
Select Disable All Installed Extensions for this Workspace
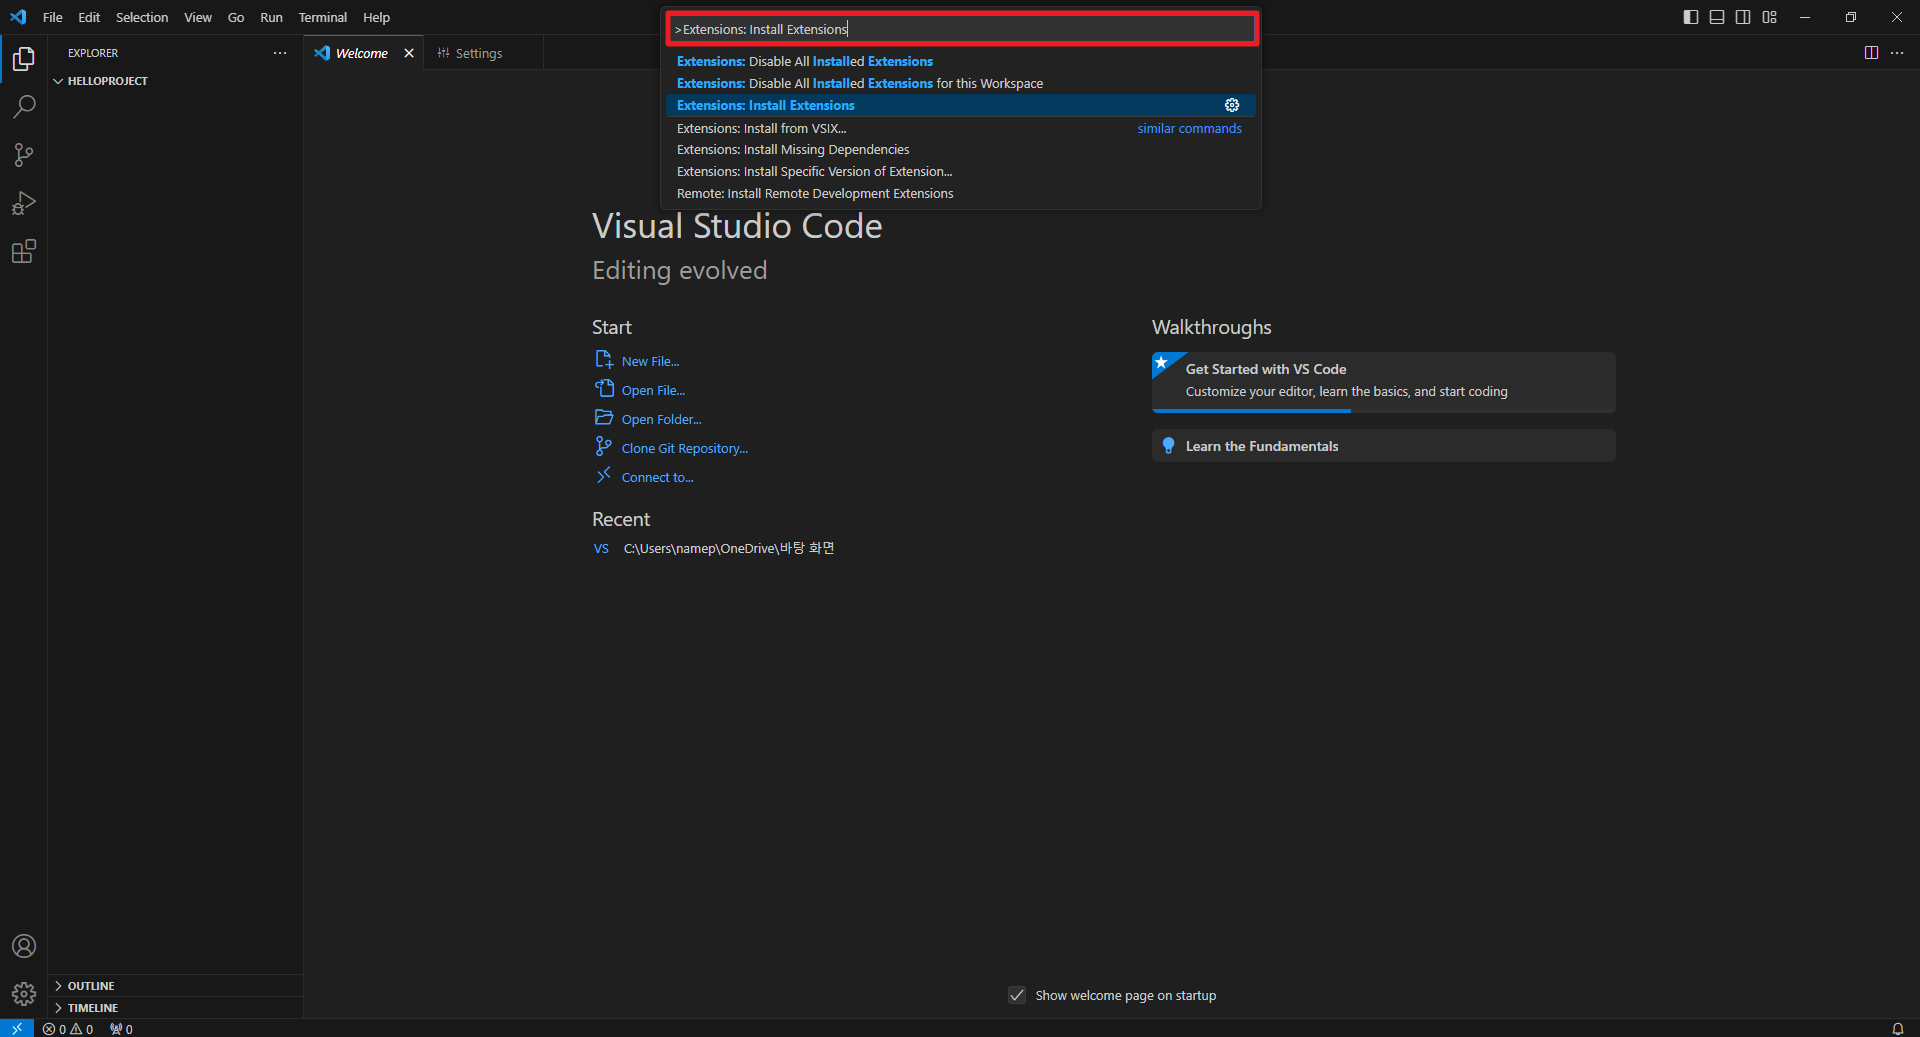point(960,83)
